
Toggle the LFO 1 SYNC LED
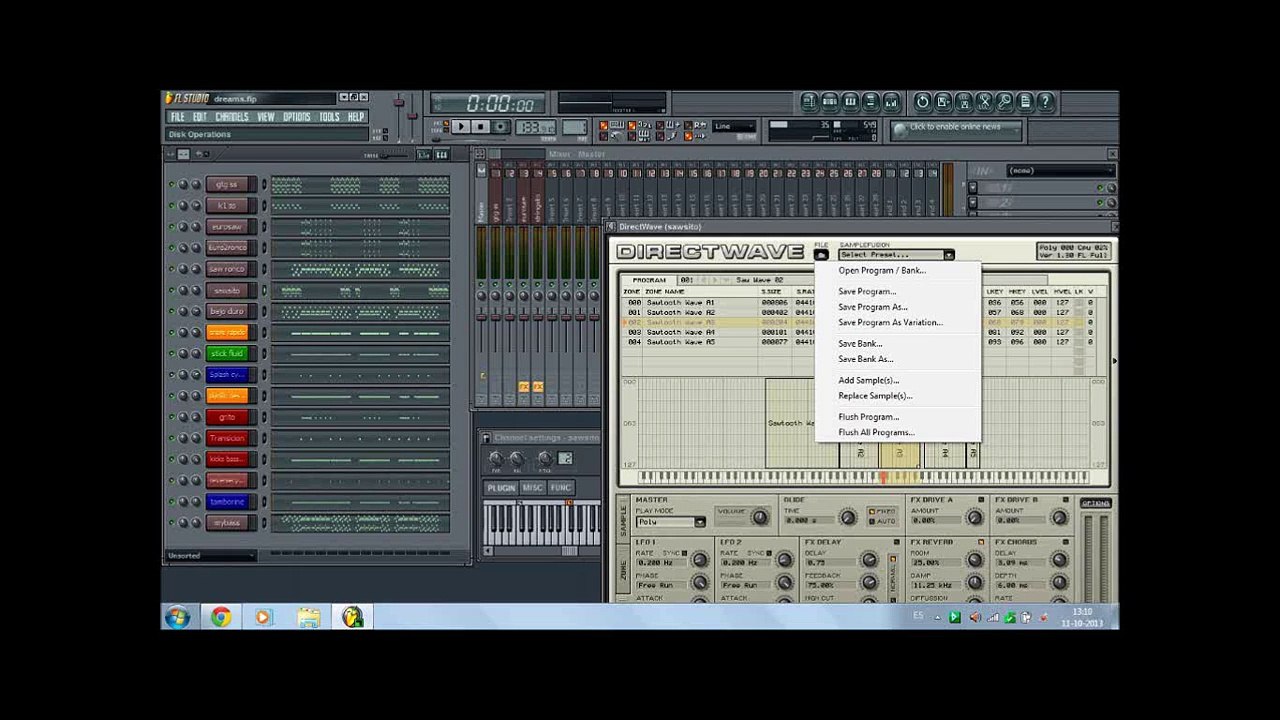point(685,552)
